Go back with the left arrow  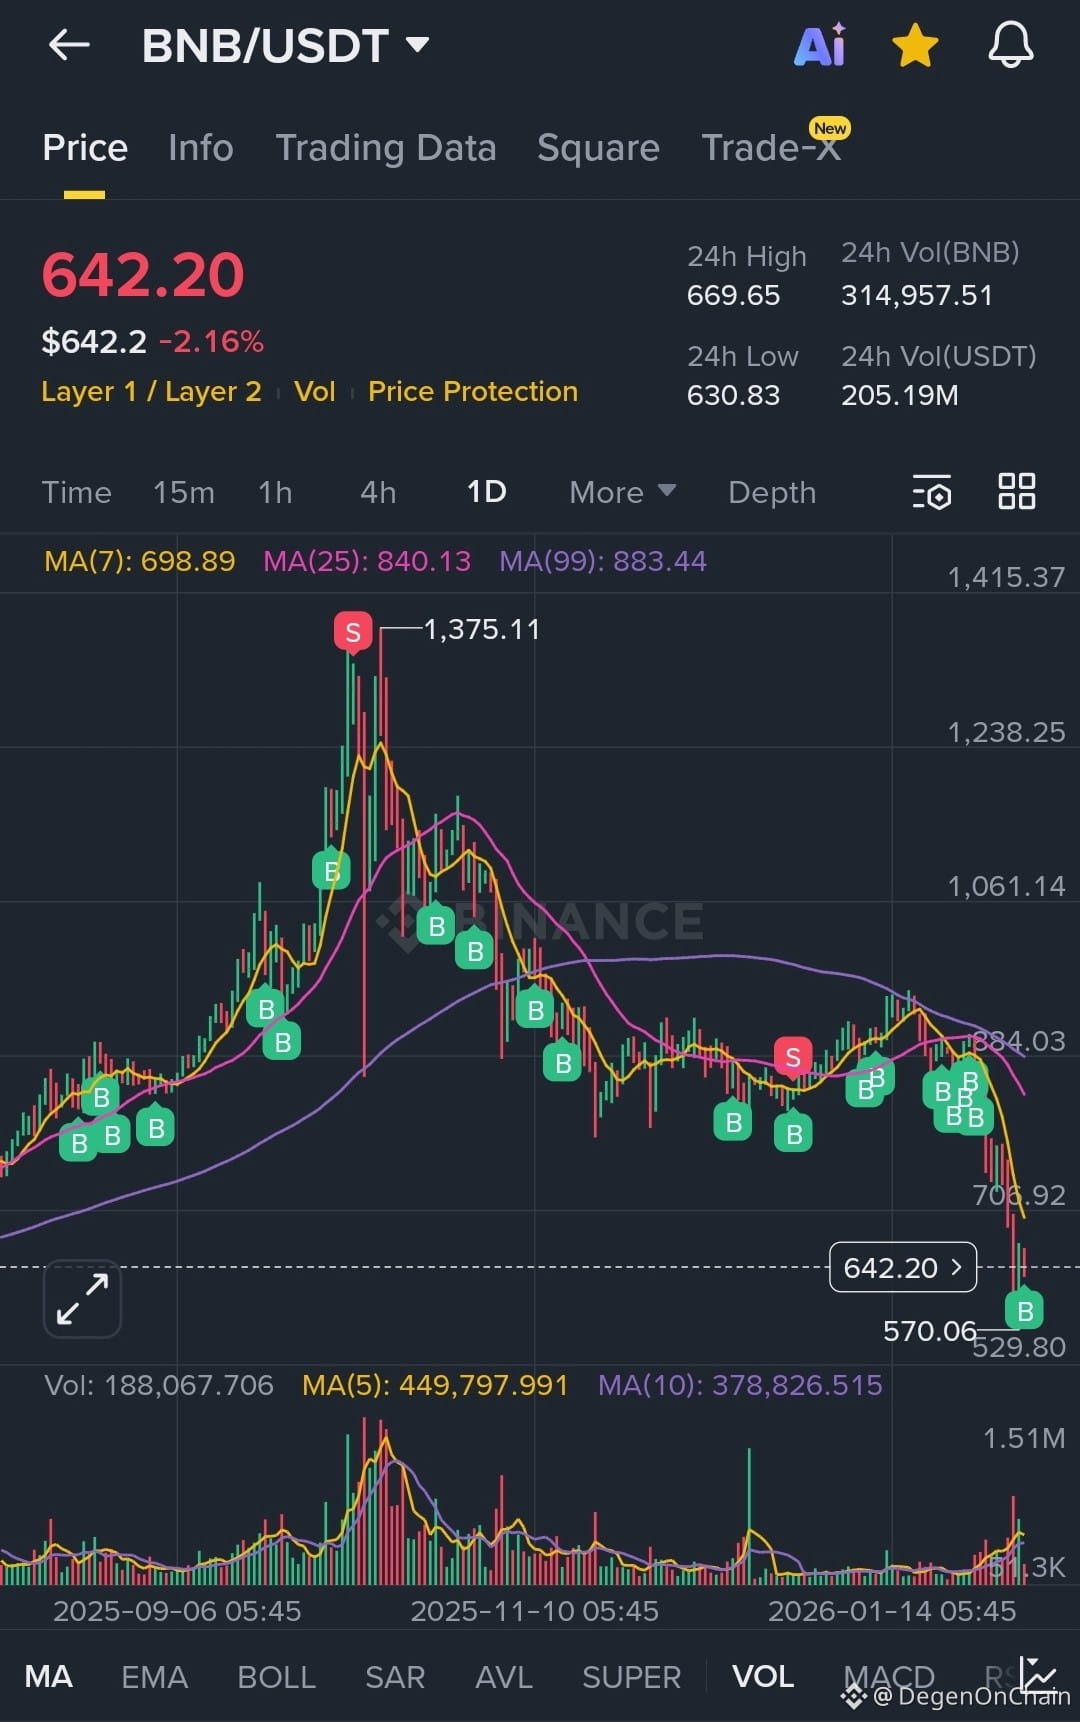[x=69, y=45]
